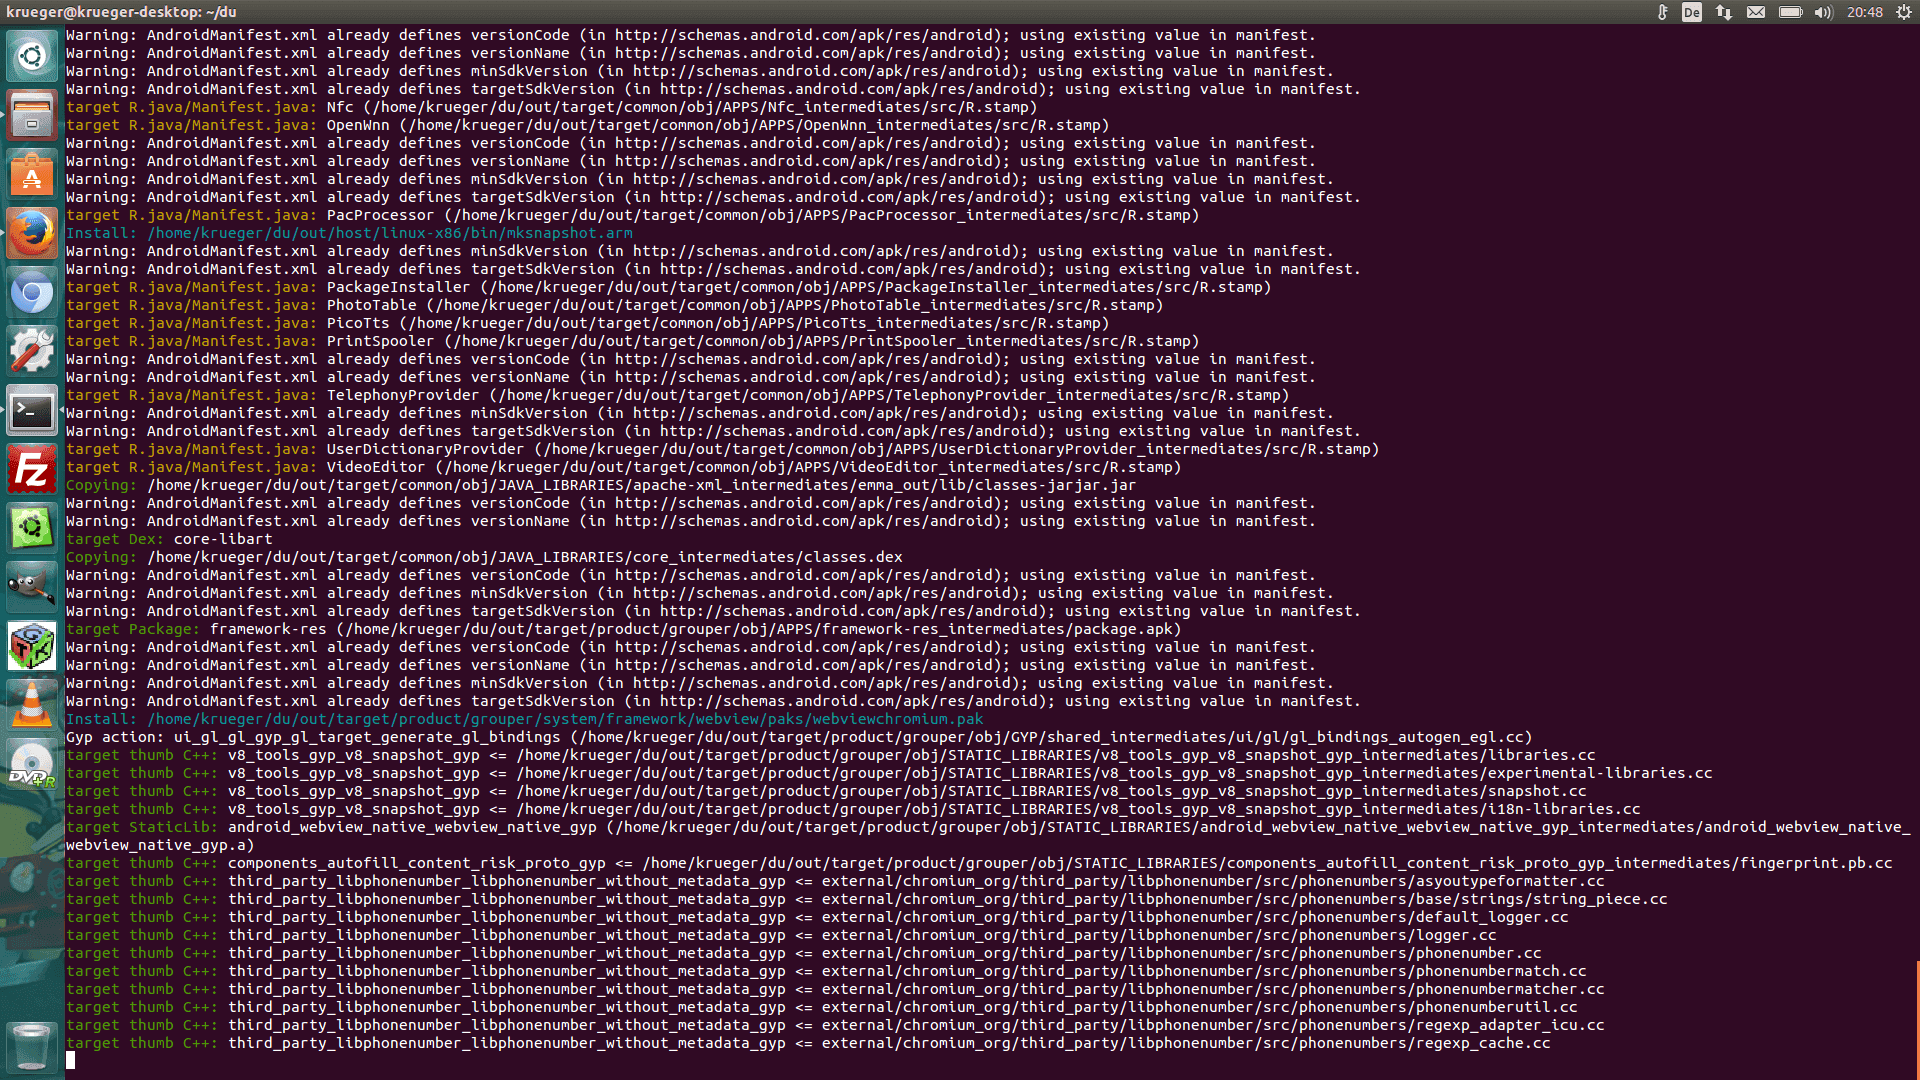This screenshot has height=1080, width=1920.
Task: Click the libphonenumber line ending phonenumberutil.cc
Action: [822, 1007]
